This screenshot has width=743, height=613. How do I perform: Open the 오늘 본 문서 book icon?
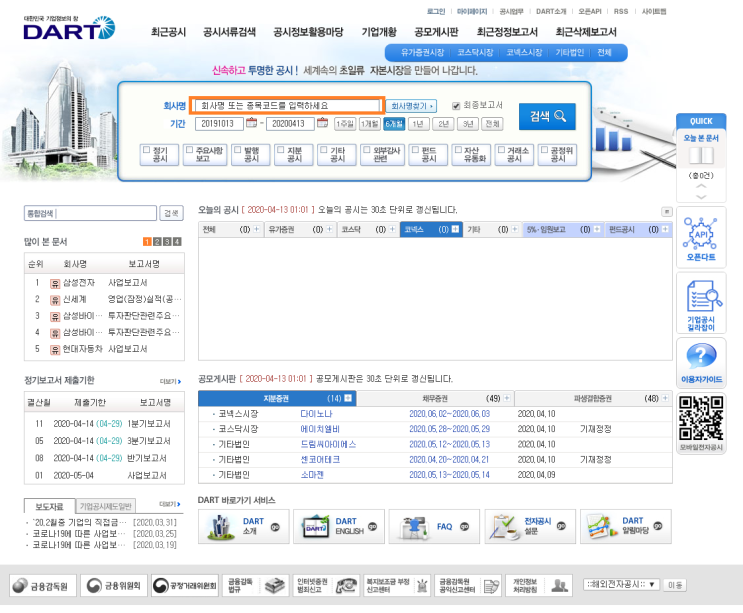701,155
